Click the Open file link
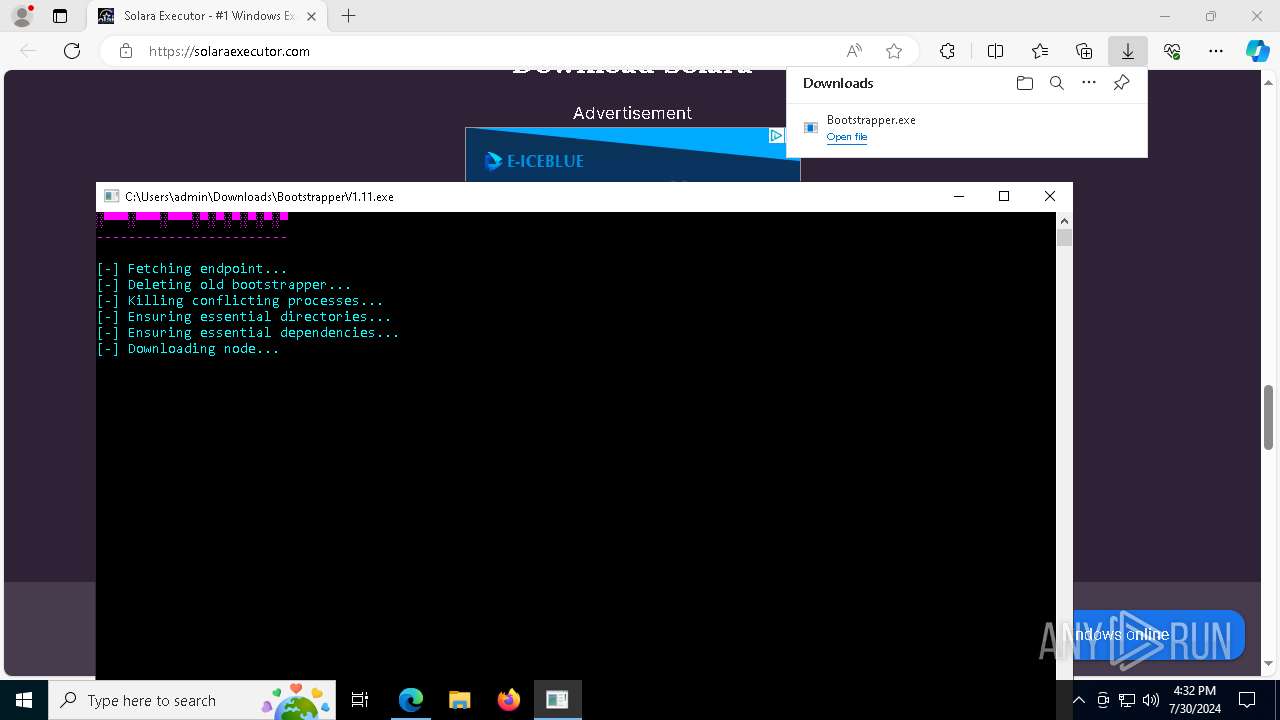The image size is (1280, 720). pyautogui.click(x=846, y=137)
